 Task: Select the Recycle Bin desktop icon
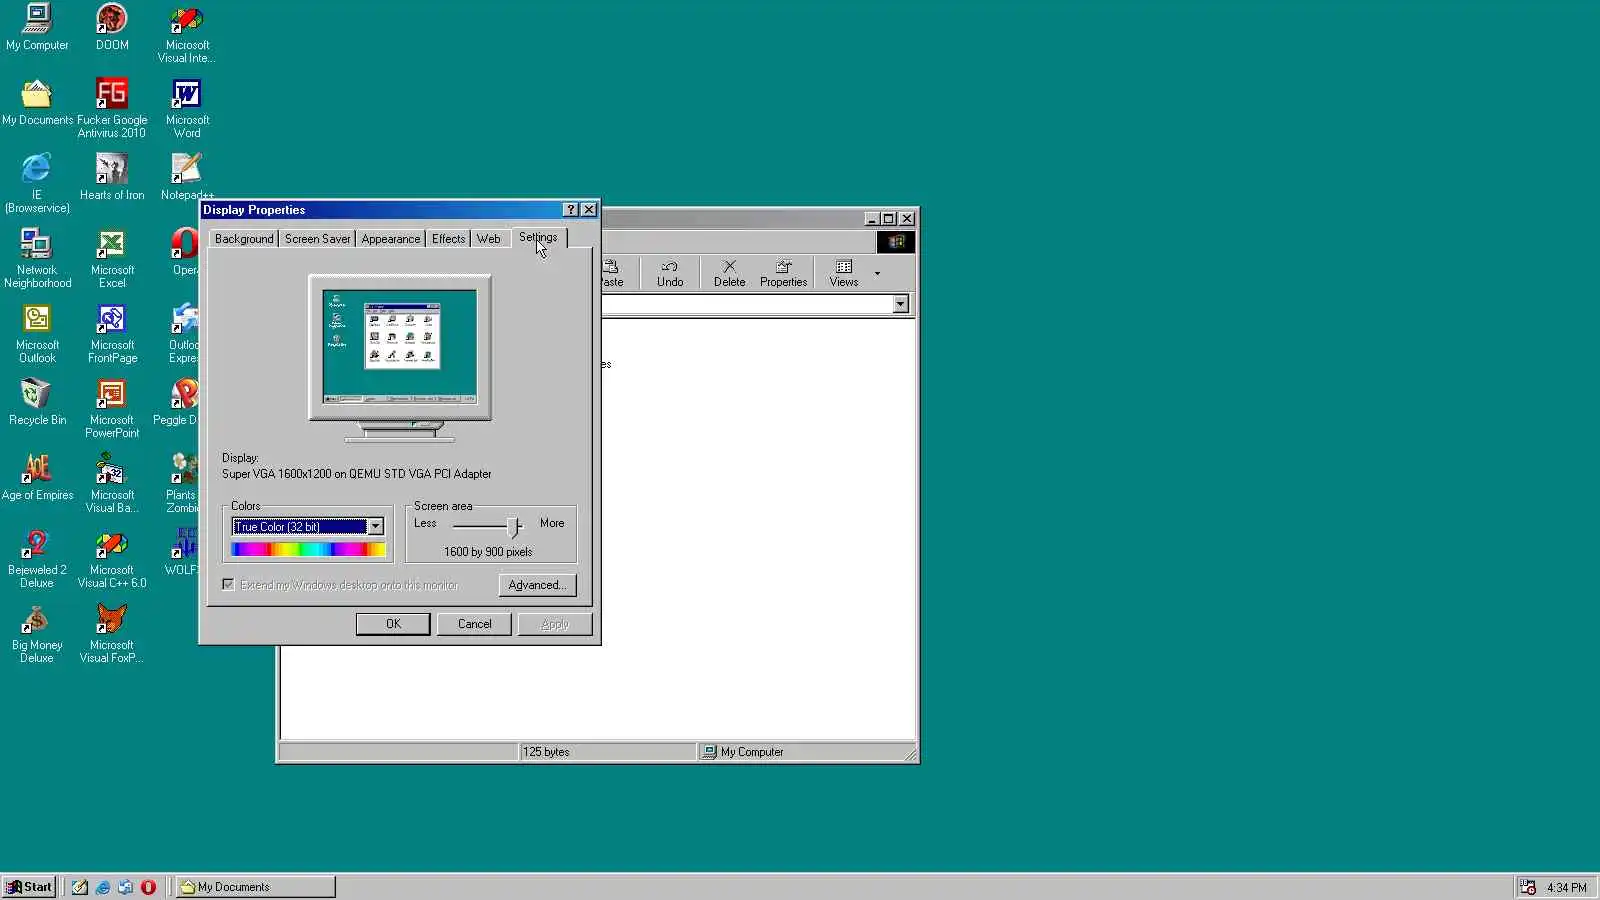(37, 402)
